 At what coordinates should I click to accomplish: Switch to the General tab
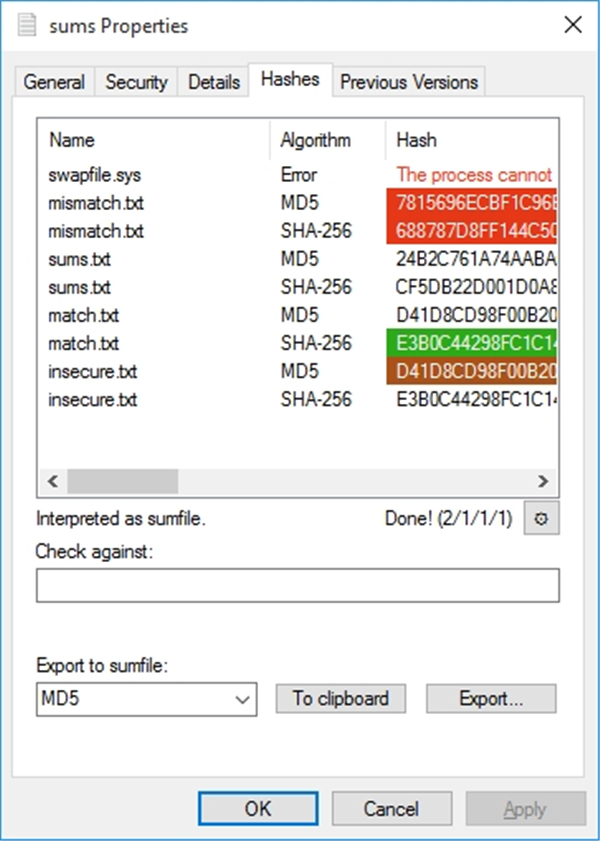click(x=54, y=82)
